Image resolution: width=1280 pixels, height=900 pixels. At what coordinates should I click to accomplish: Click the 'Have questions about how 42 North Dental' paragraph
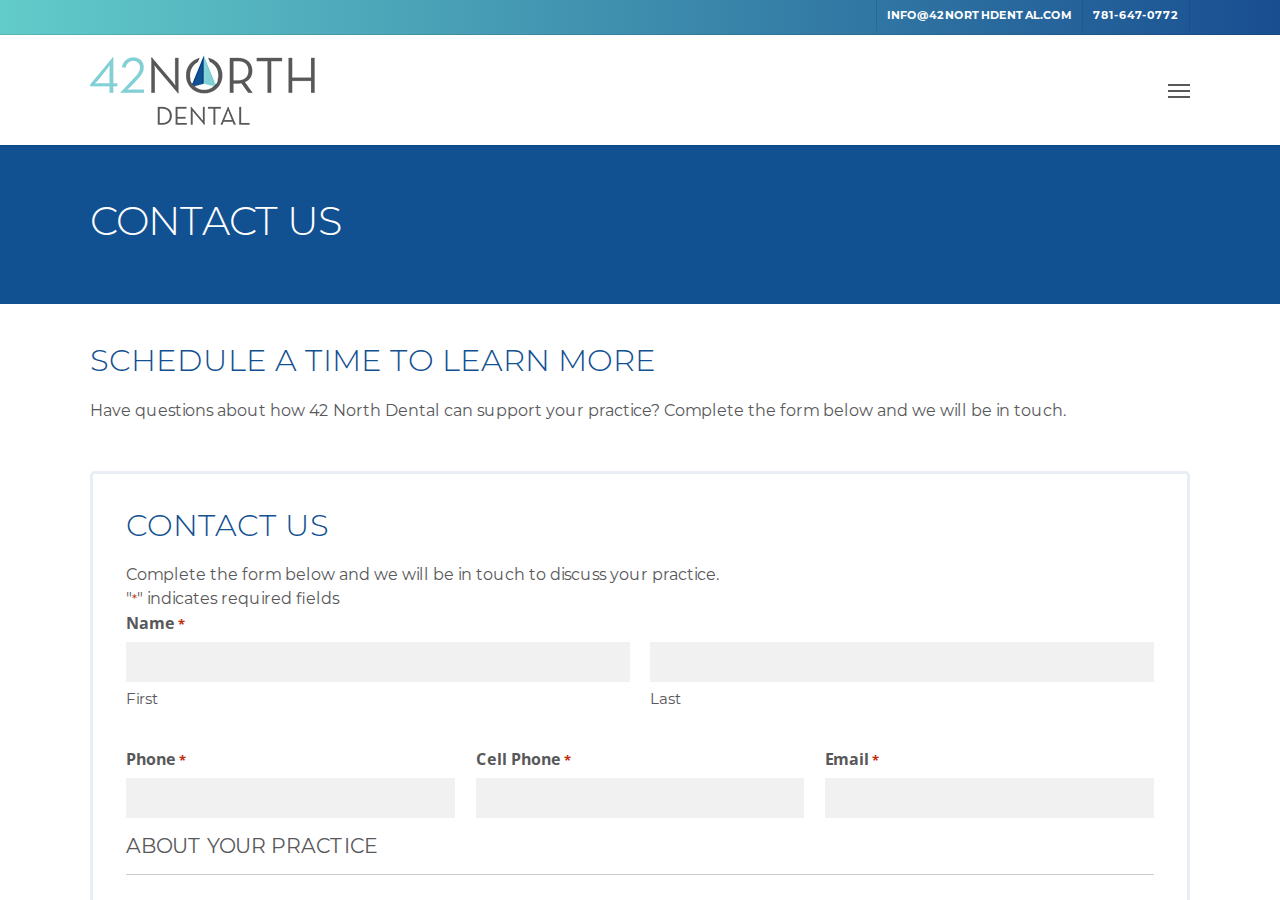[578, 411]
